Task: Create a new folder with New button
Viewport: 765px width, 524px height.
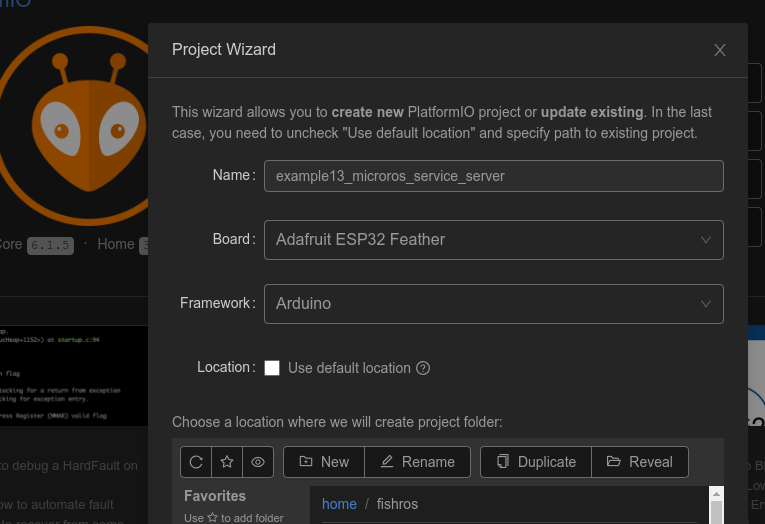Action: coord(324,462)
